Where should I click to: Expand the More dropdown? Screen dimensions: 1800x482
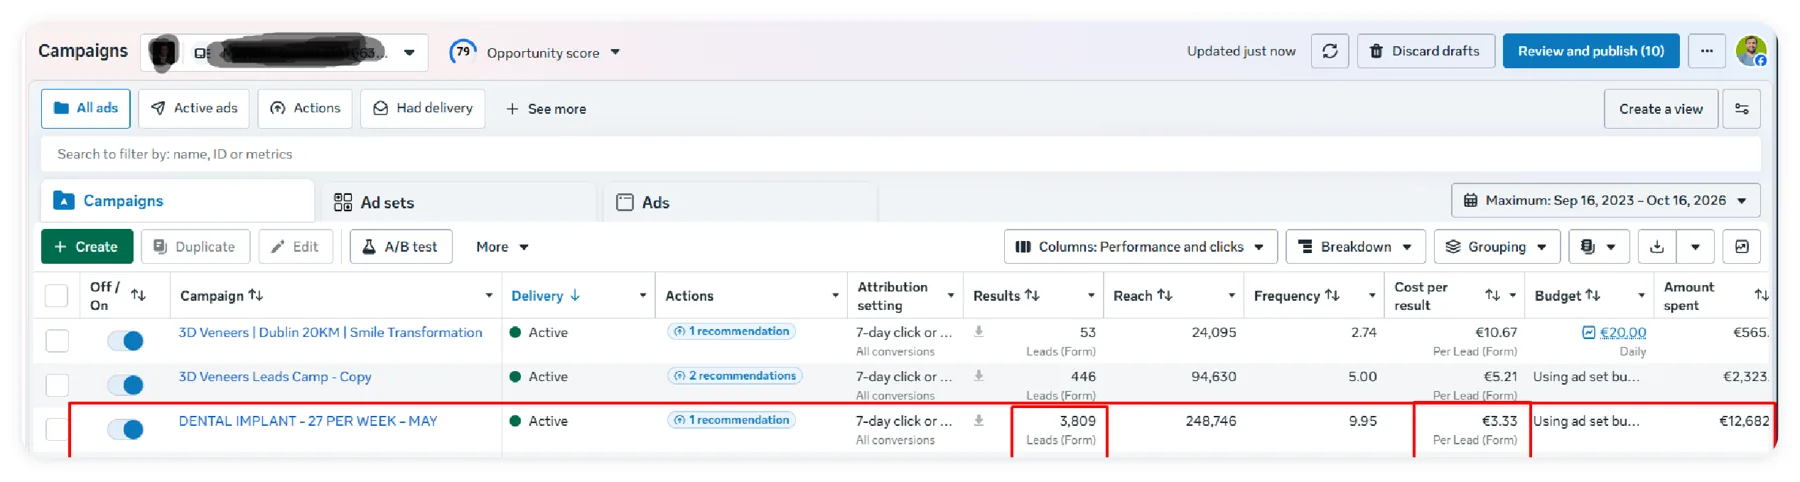502,247
